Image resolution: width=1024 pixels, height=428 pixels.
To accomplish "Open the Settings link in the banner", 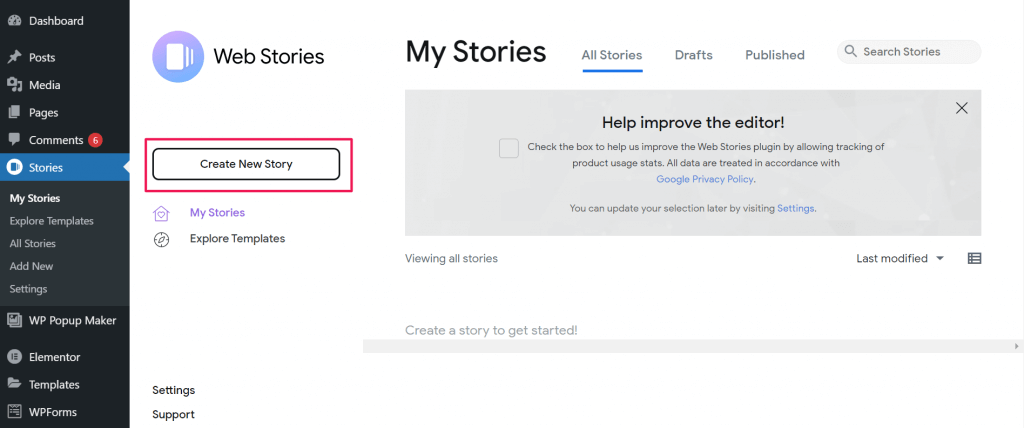I will pyautogui.click(x=795, y=208).
